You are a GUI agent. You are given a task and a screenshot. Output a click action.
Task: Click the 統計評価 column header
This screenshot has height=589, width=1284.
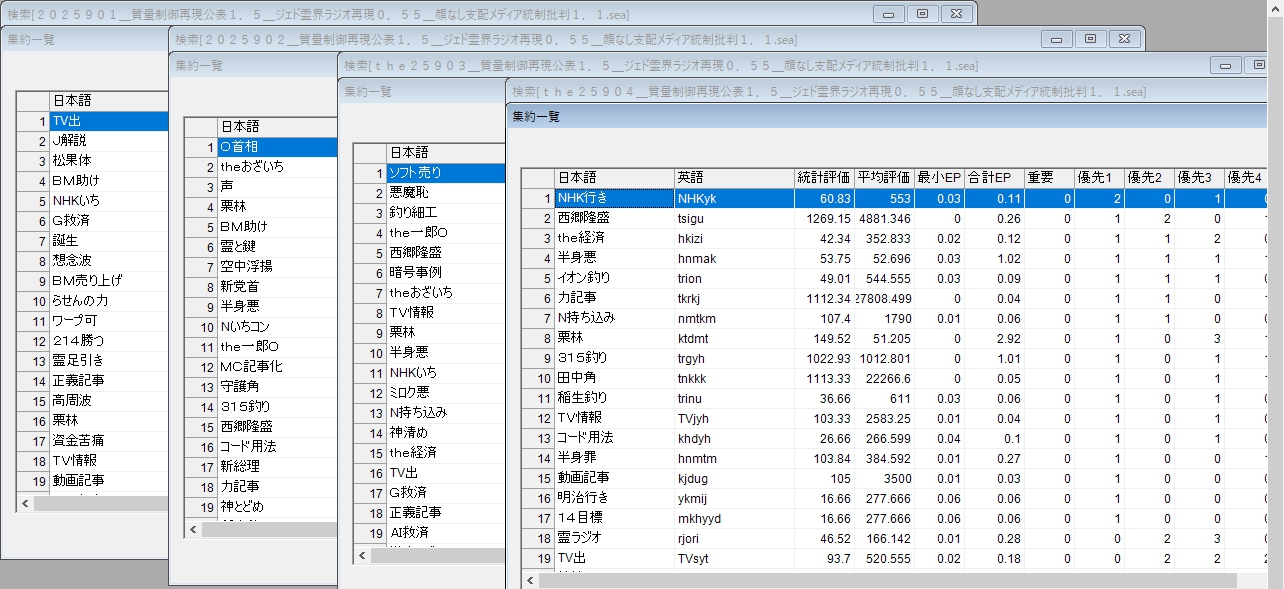coord(824,178)
